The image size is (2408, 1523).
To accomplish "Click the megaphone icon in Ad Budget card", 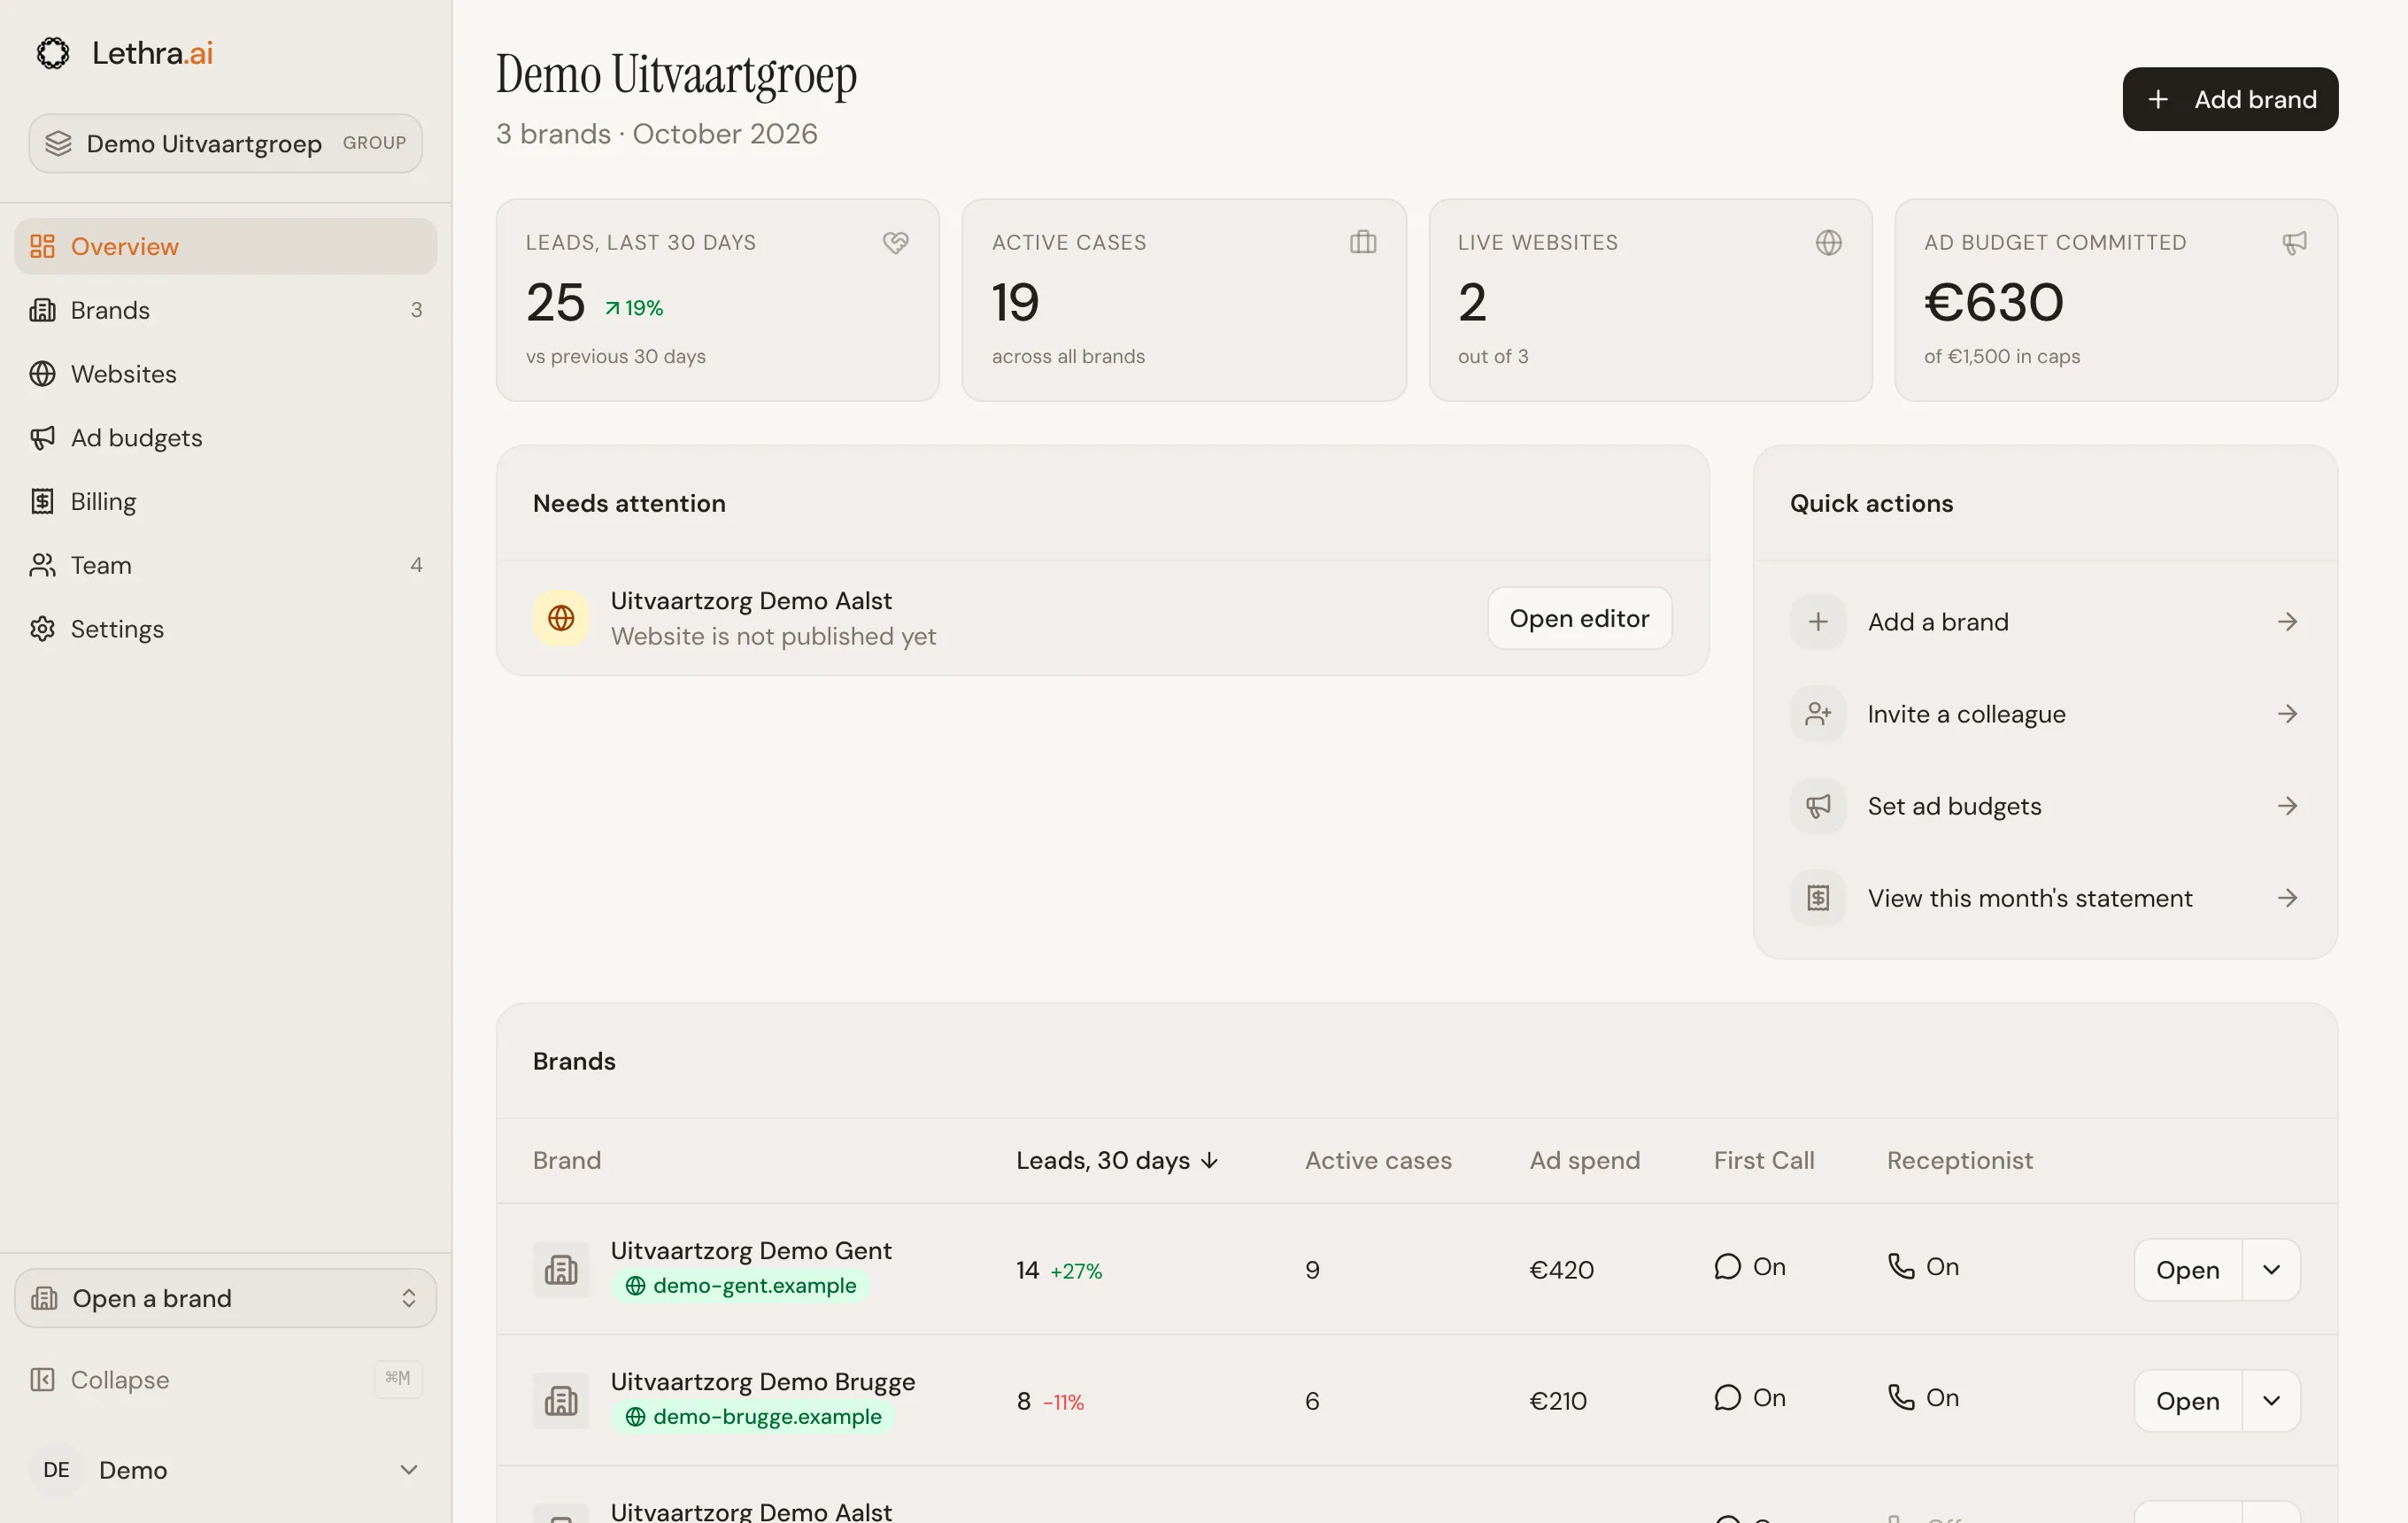I will 2295,242.
